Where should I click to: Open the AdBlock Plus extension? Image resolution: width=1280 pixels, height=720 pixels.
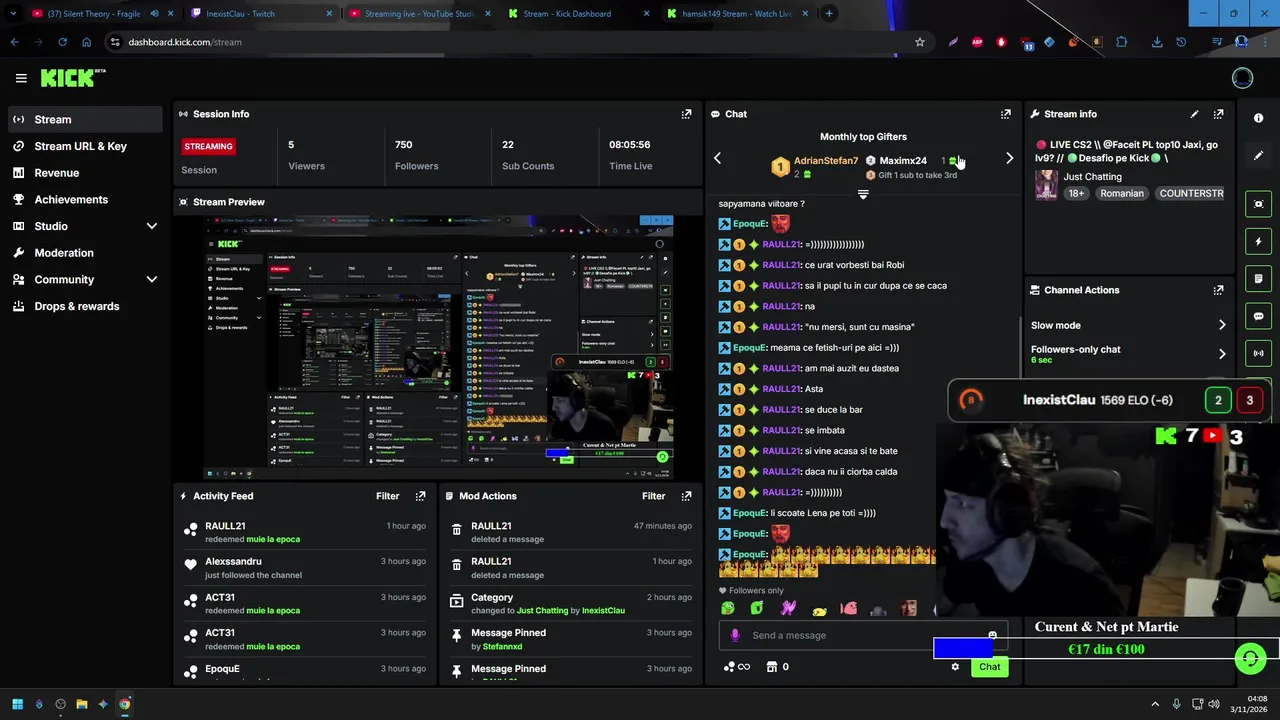tap(977, 42)
